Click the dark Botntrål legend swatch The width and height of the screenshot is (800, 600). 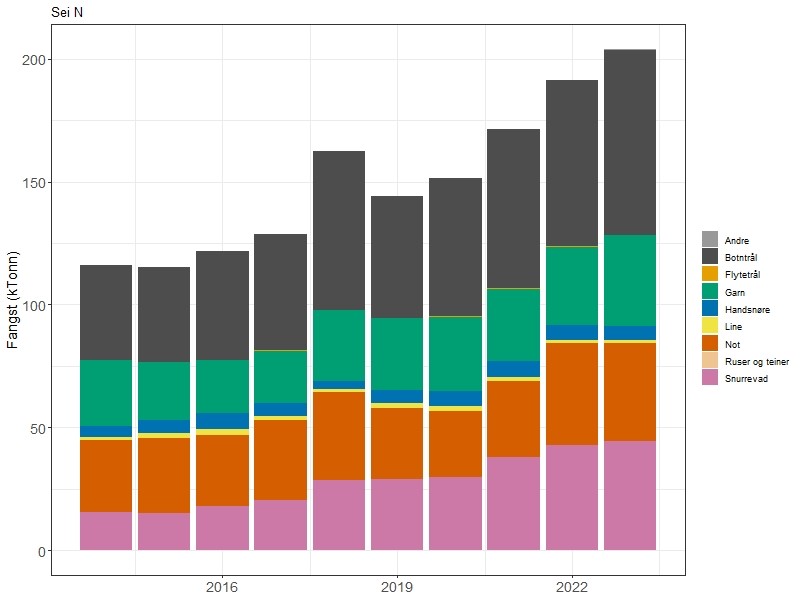pyautogui.click(x=710, y=256)
